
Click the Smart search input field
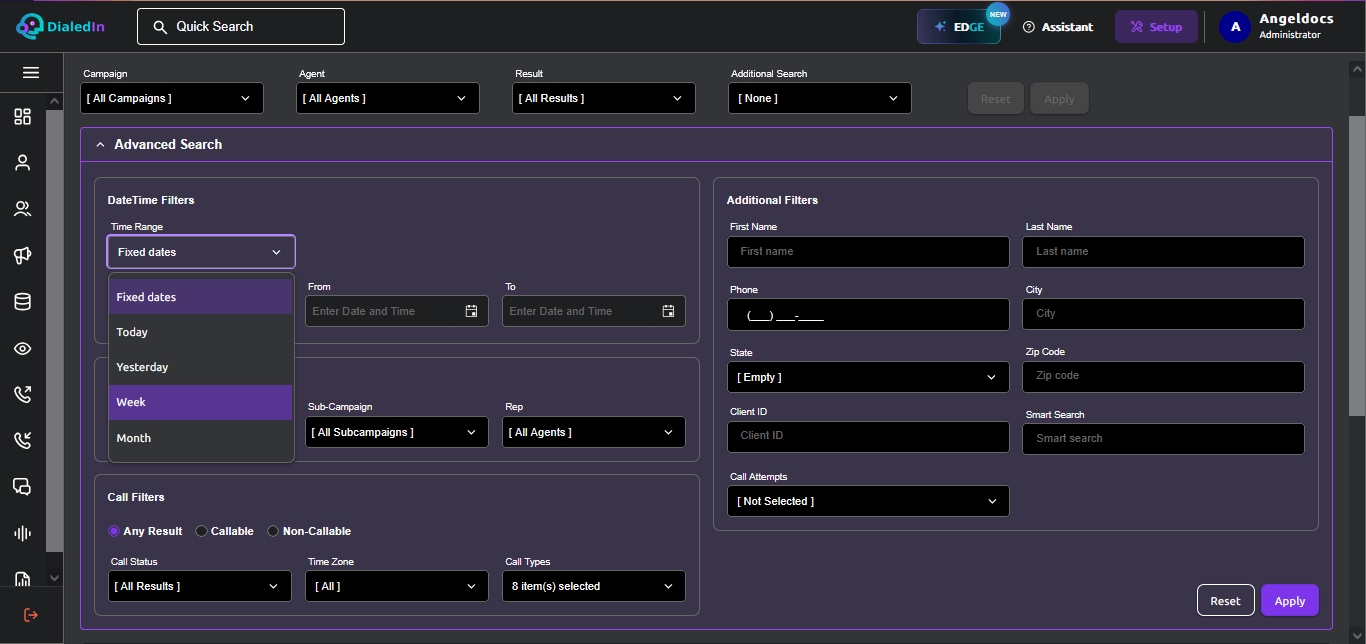pyautogui.click(x=1163, y=438)
